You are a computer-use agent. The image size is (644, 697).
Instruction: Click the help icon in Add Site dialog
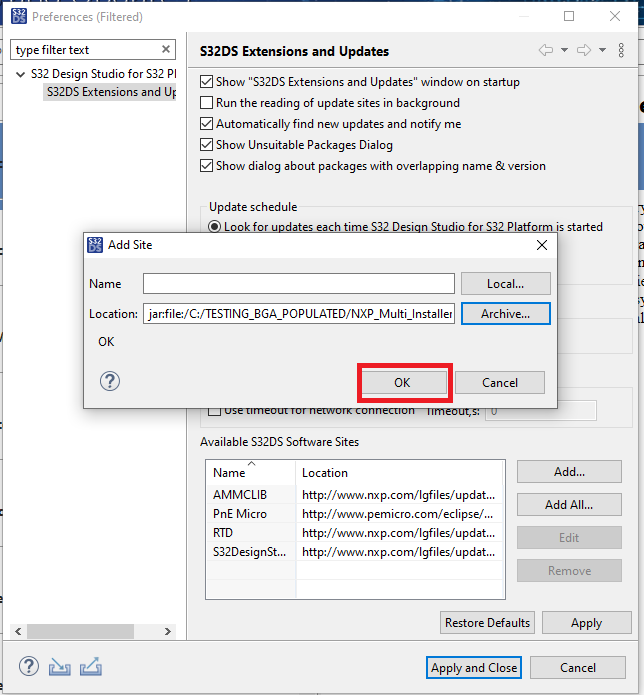(x=111, y=381)
